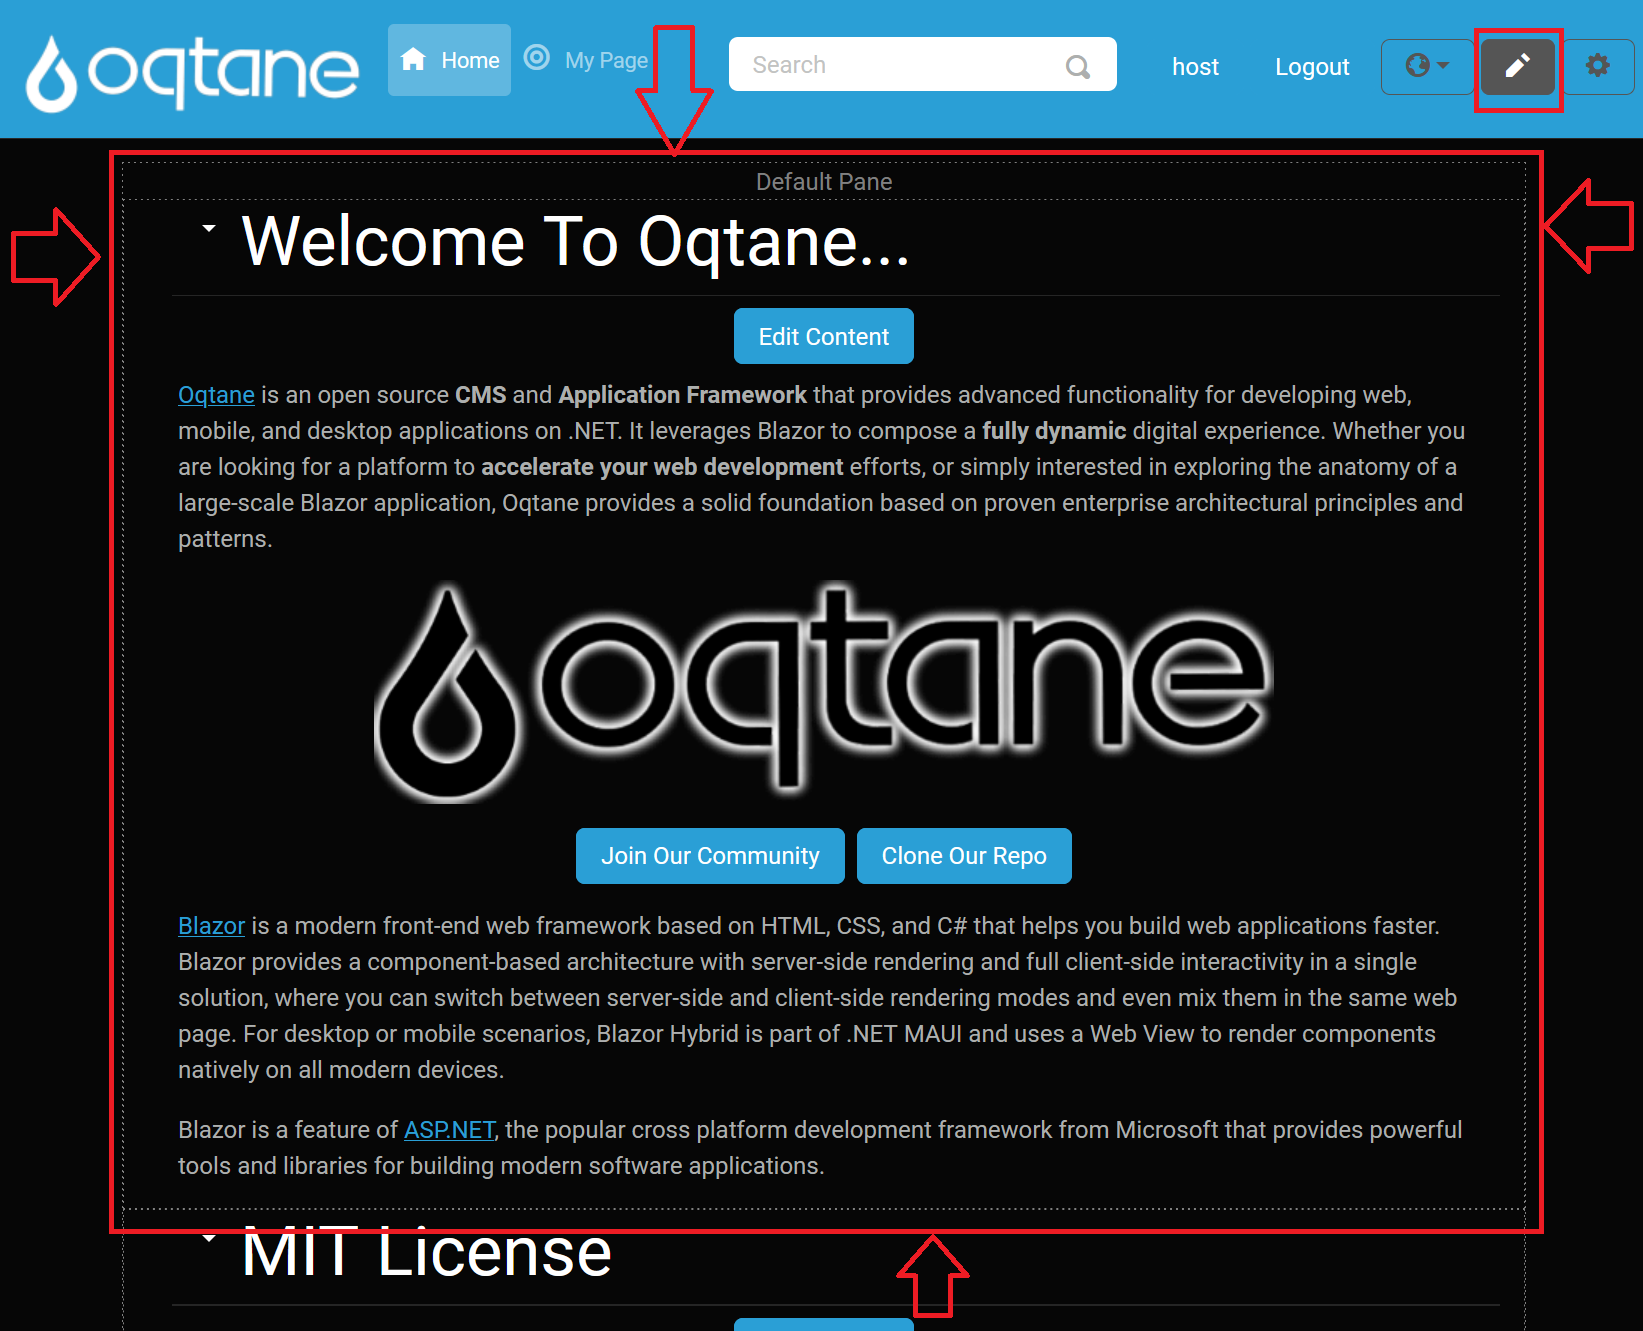
Task: Click the large Oqtane logo image
Action: [x=823, y=692]
